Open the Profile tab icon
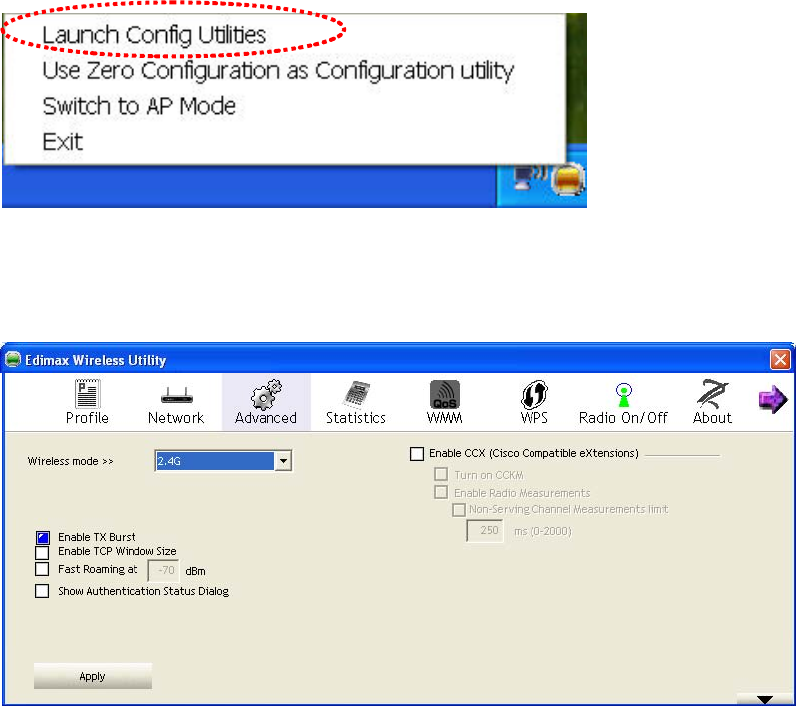The image size is (796, 706). tap(87, 394)
